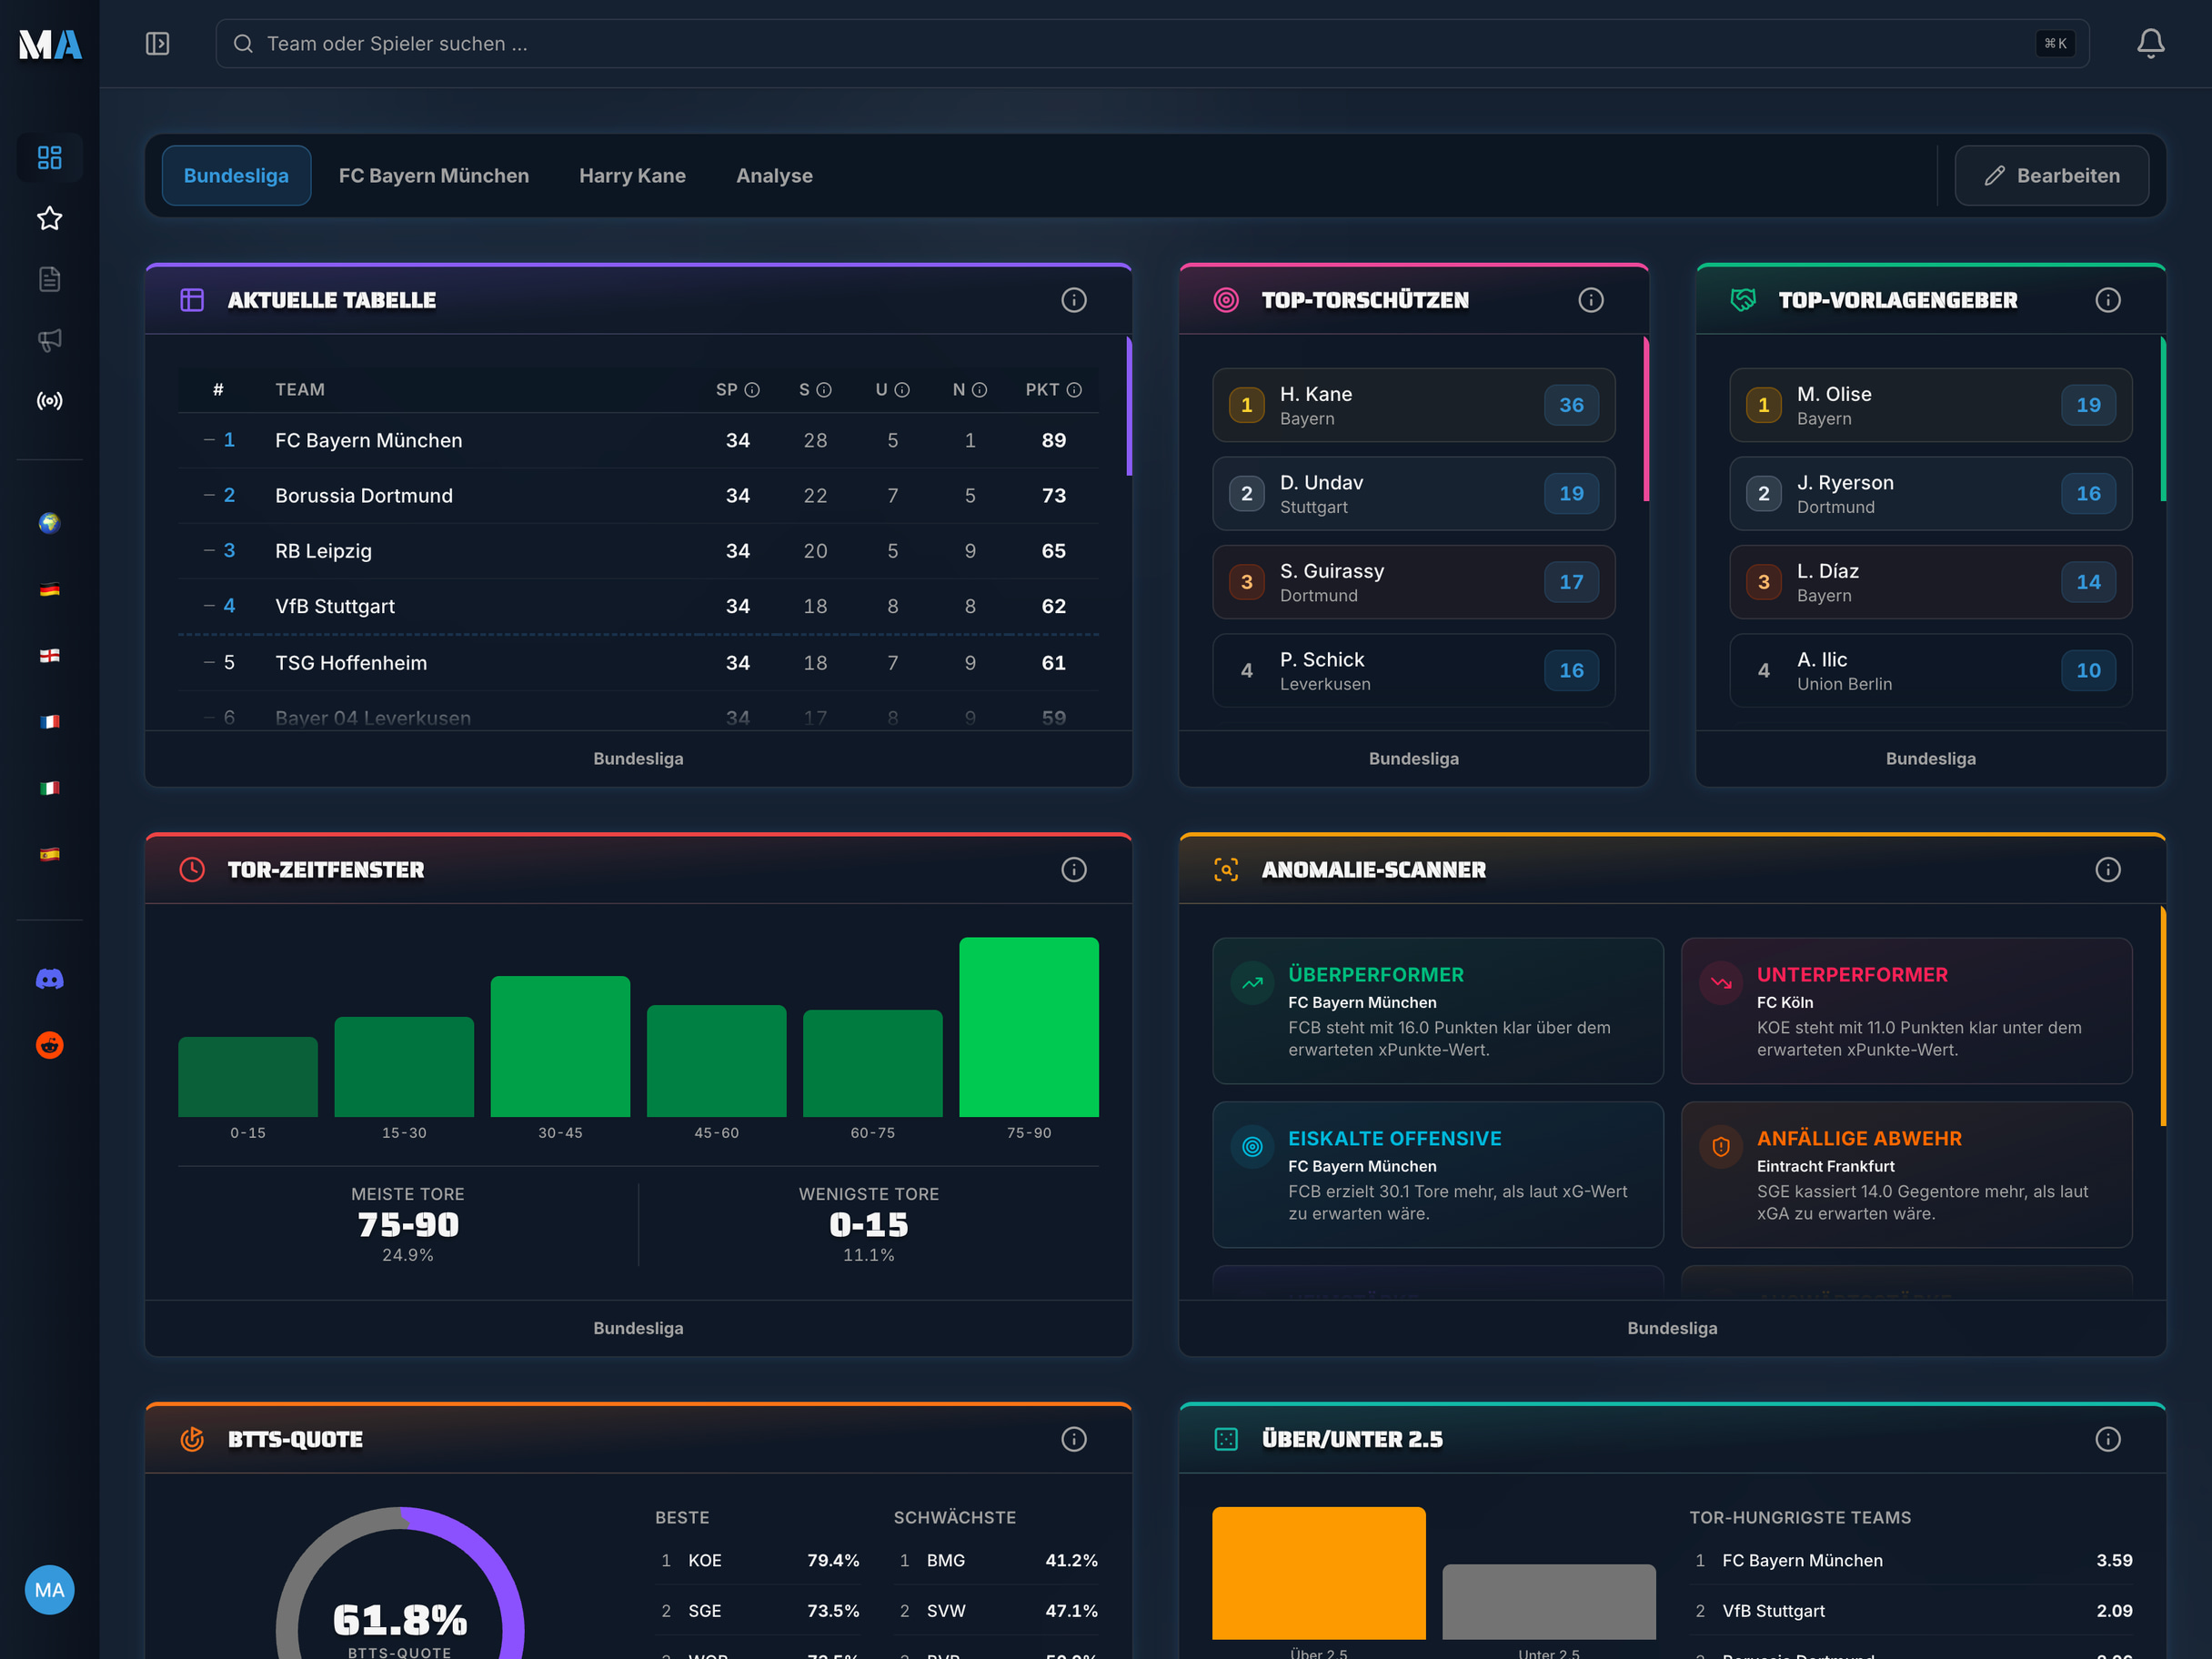Click info icon next to N column
The height and width of the screenshot is (1659, 2212).
point(980,390)
